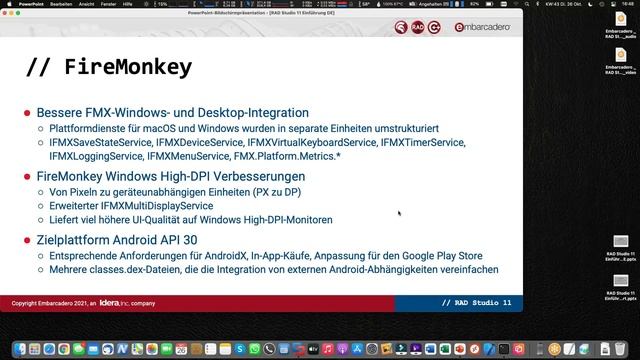
Task: Open the Apple menu
Action: [9, 4]
